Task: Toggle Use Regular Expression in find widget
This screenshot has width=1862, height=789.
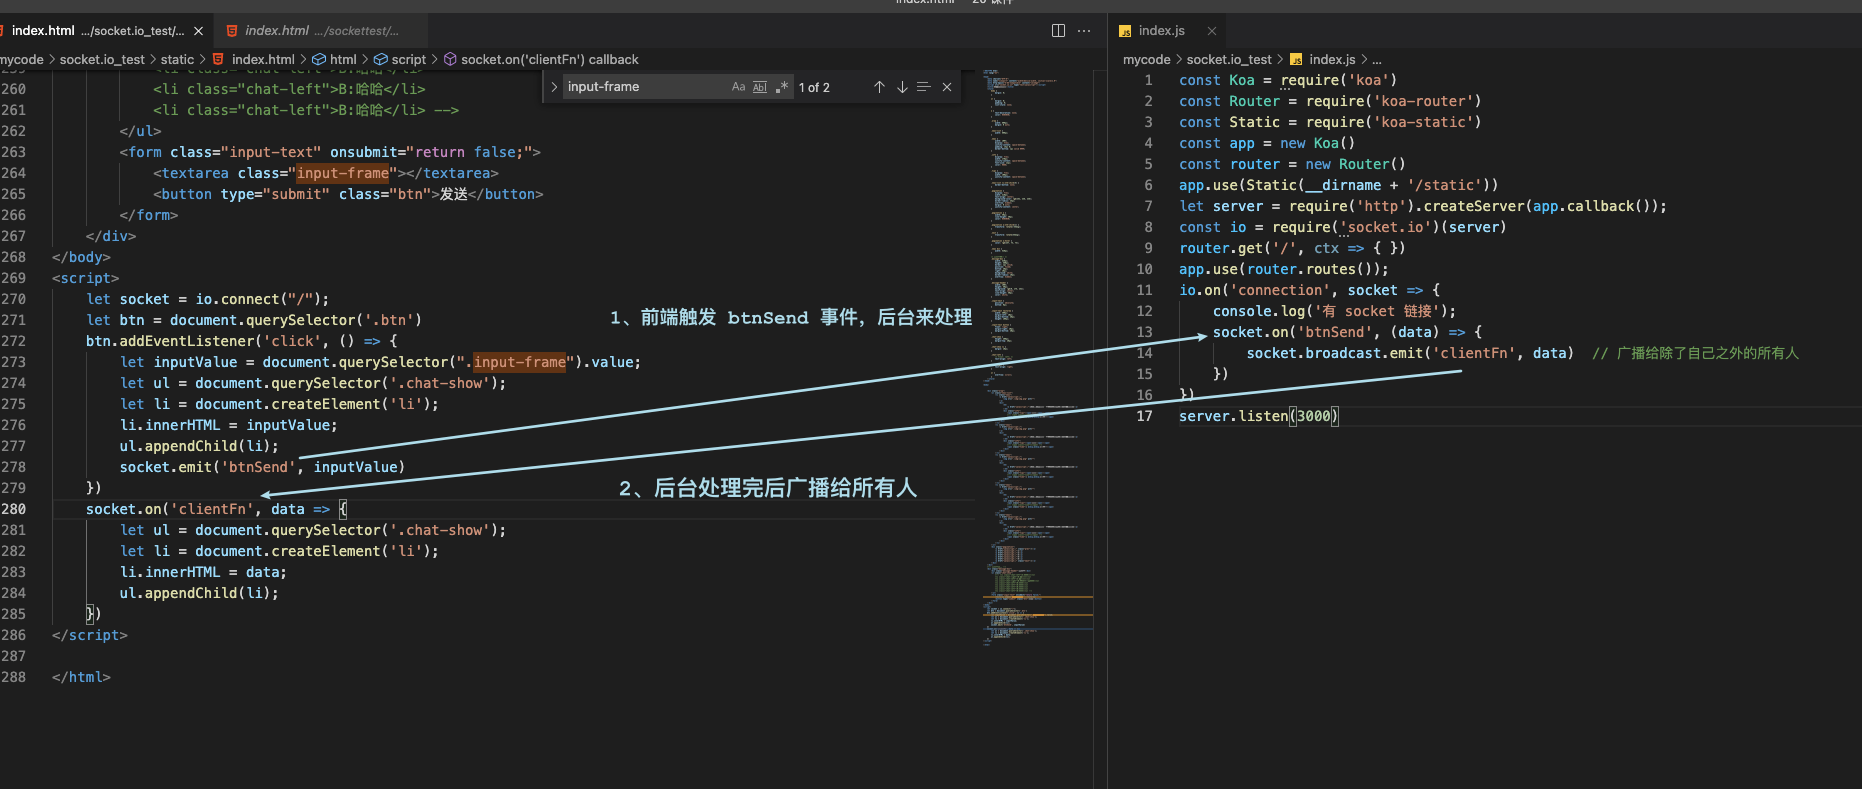Action: pyautogui.click(x=781, y=87)
